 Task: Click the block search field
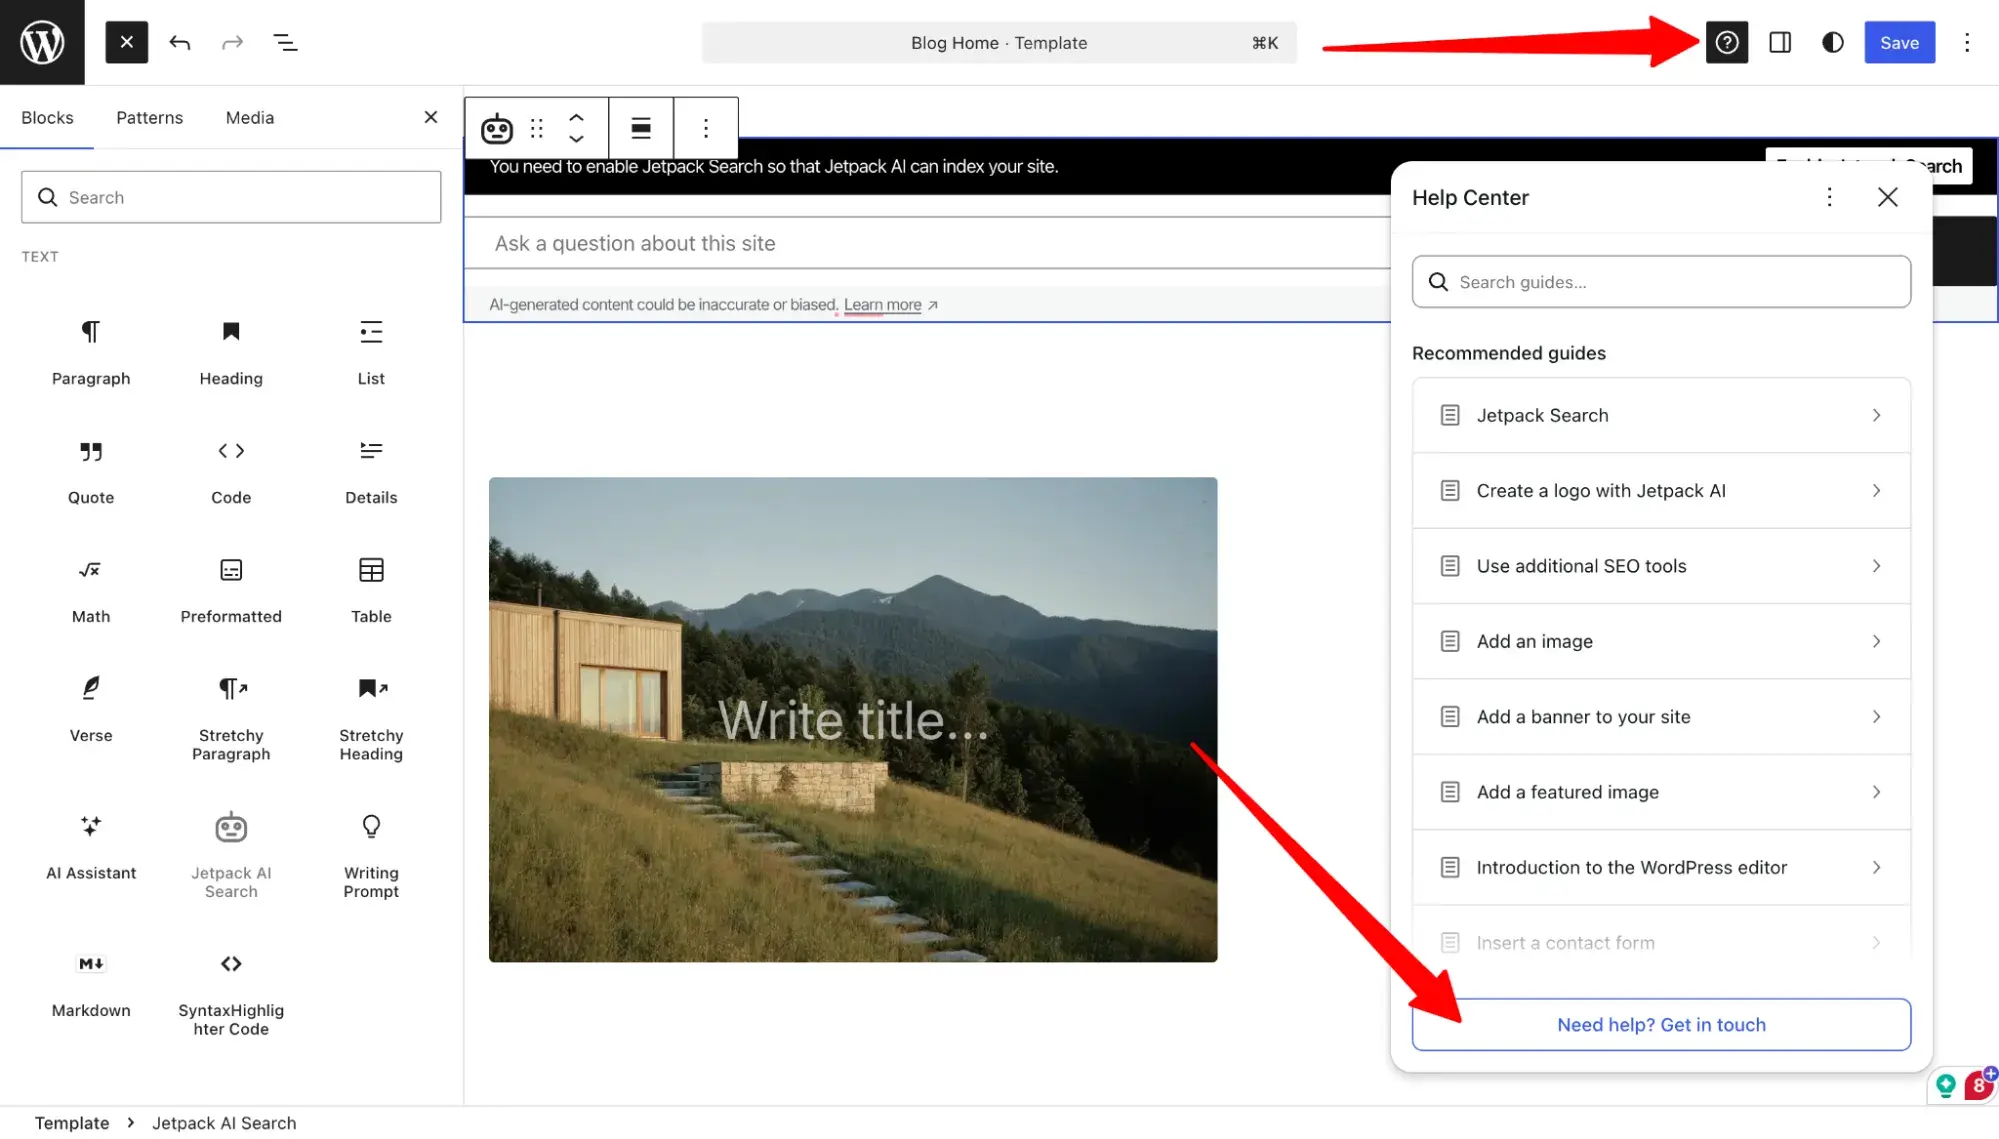[x=230, y=197]
